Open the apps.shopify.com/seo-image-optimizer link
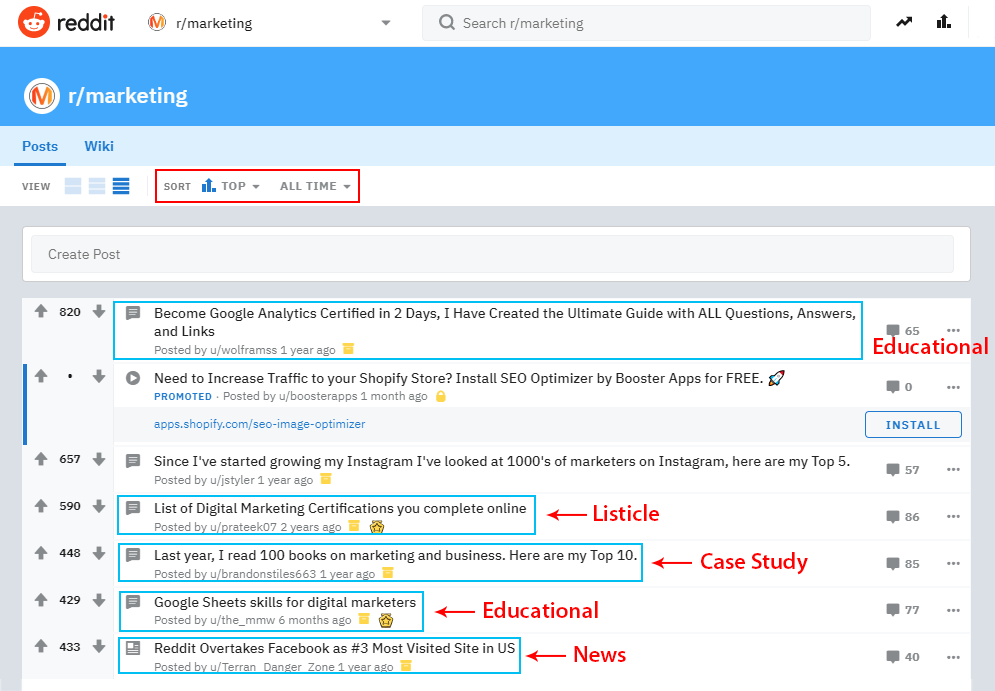Screen dimensions: 995x691 [260, 424]
